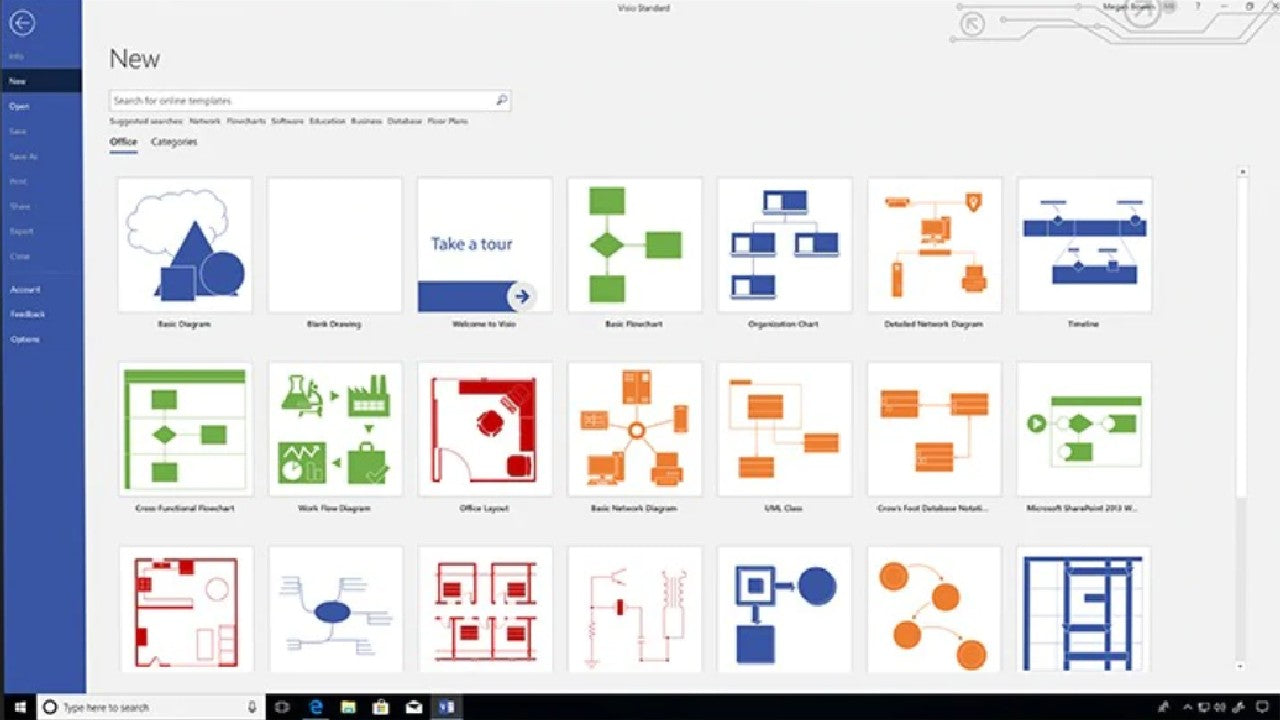Open Microsoft Edge from the taskbar
Screen dimensions: 1280x720
[x=317, y=707]
